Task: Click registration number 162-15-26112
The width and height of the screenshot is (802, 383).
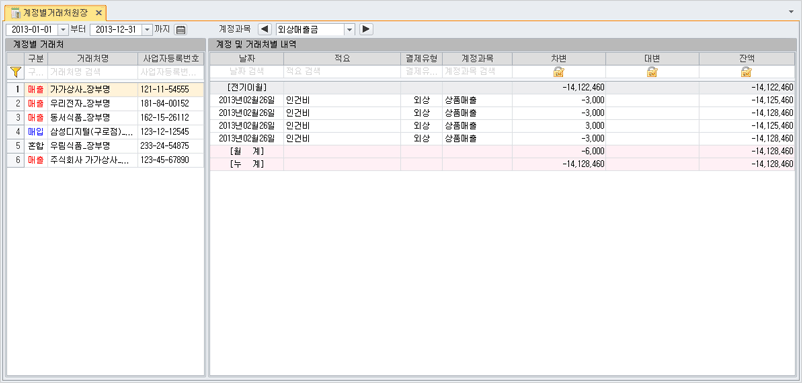Action: pyautogui.click(x=164, y=118)
